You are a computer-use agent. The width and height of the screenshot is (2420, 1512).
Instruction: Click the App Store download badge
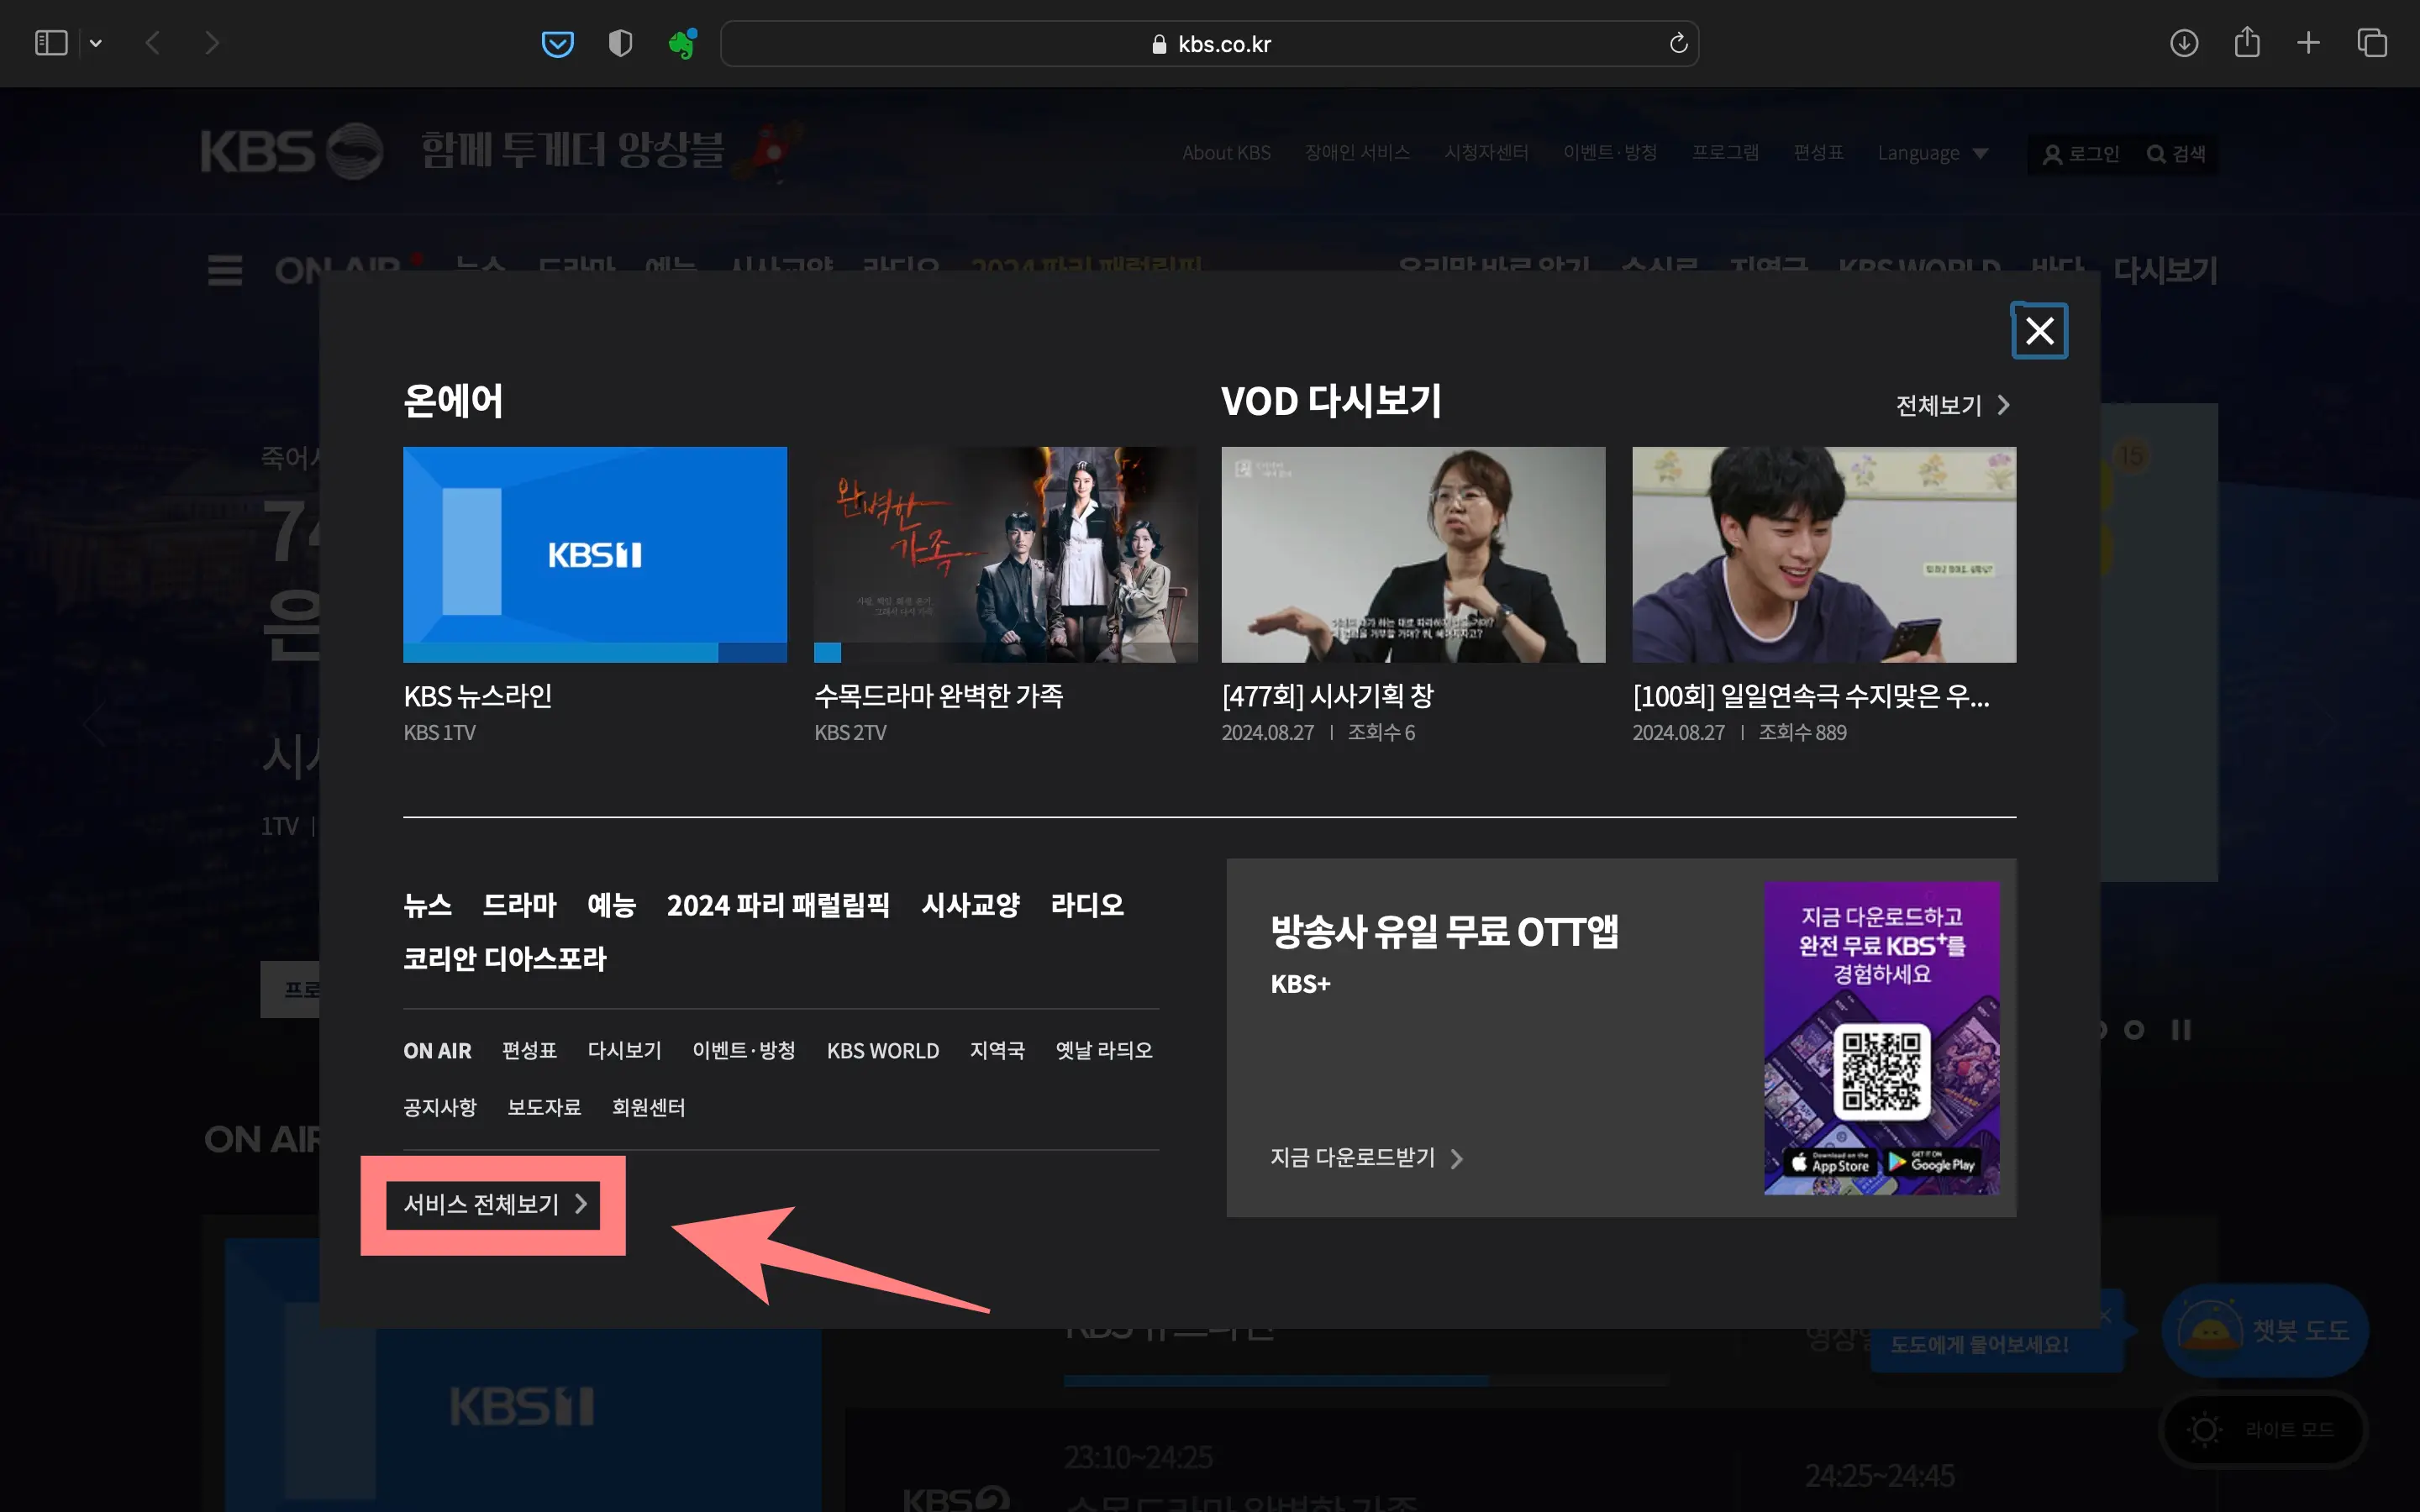[x=1833, y=1163]
